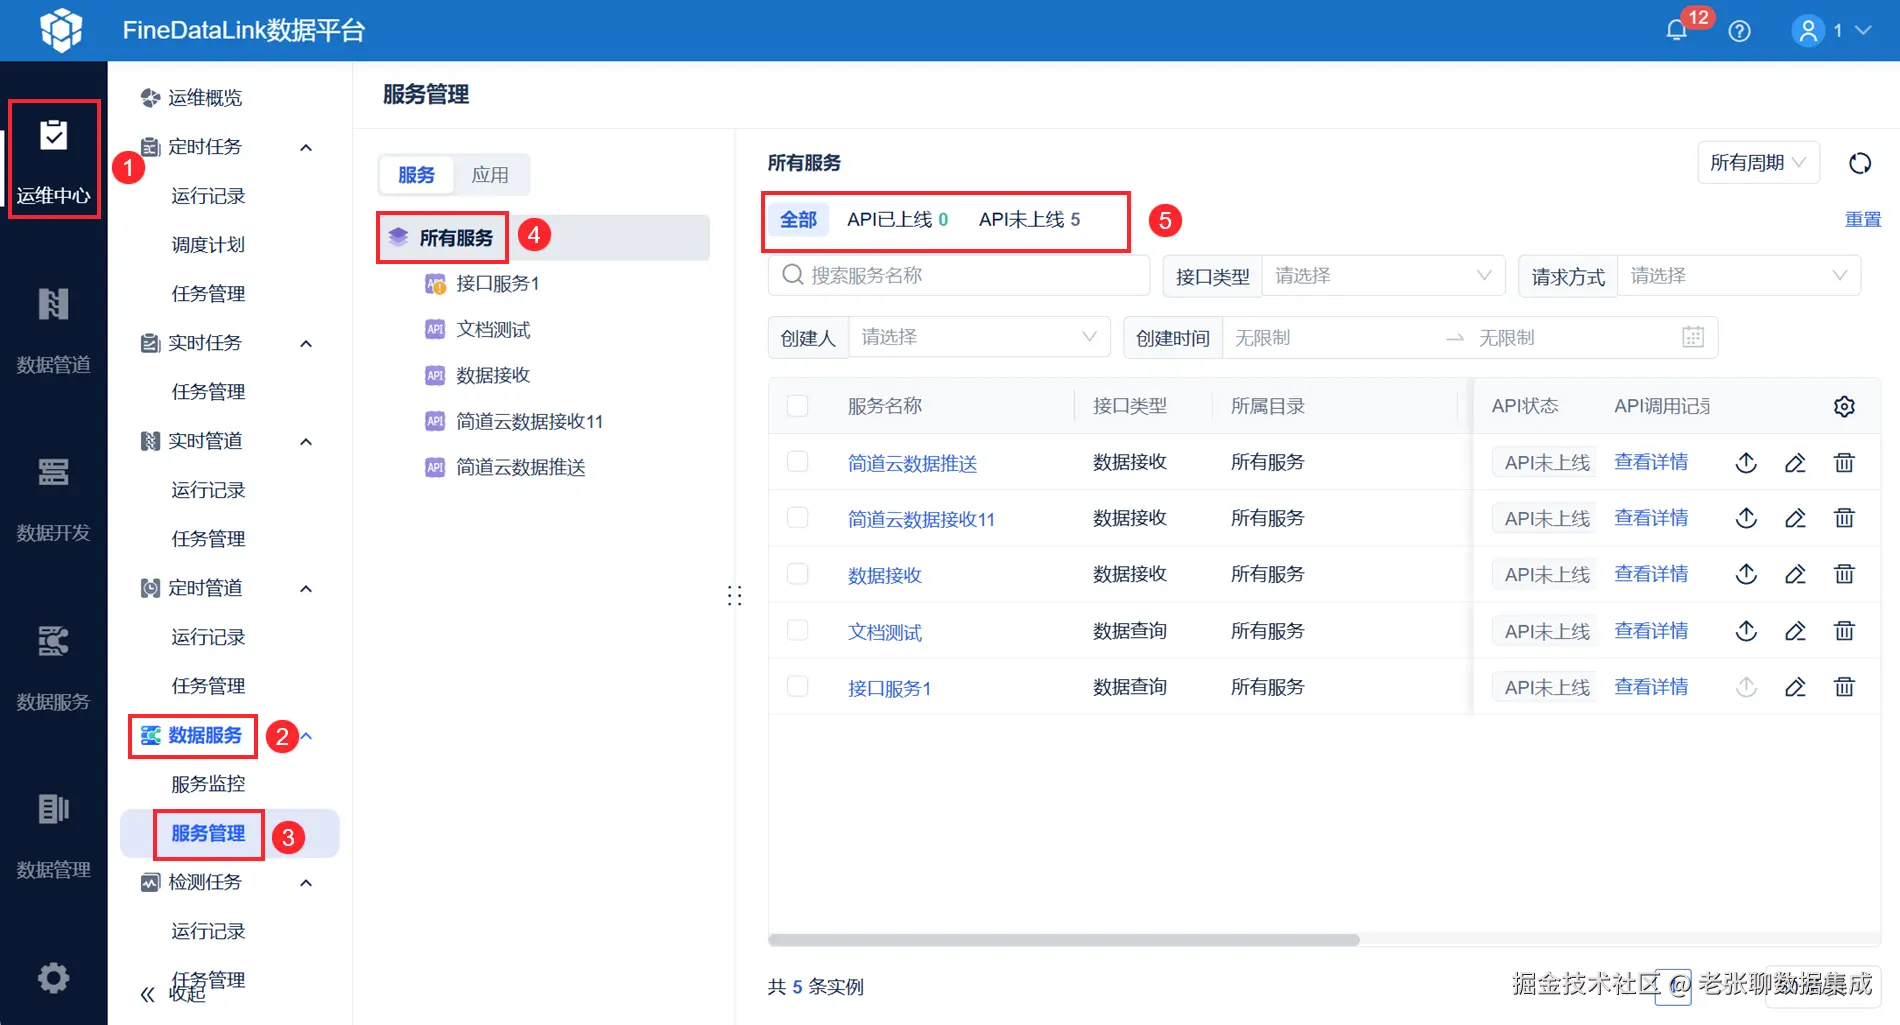This screenshot has width=1900, height=1025.
Task: Refresh the service list
Action: (1860, 163)
